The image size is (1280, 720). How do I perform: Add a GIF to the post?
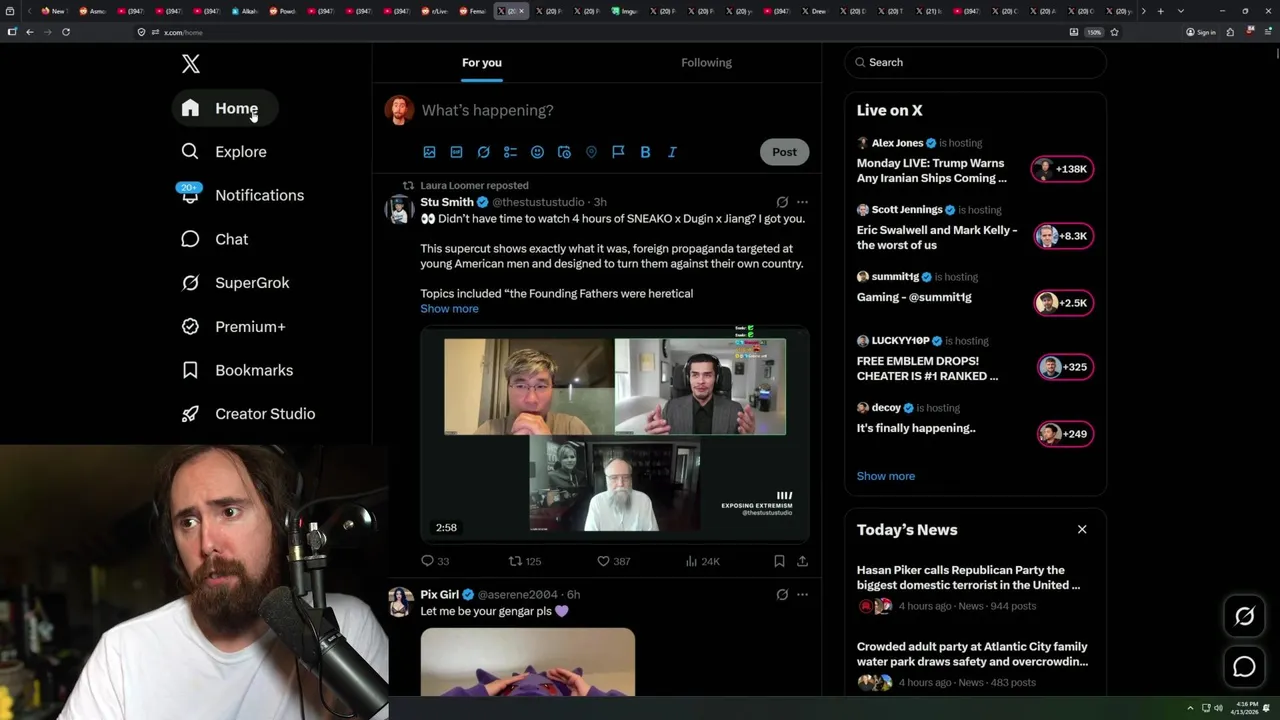456,152
